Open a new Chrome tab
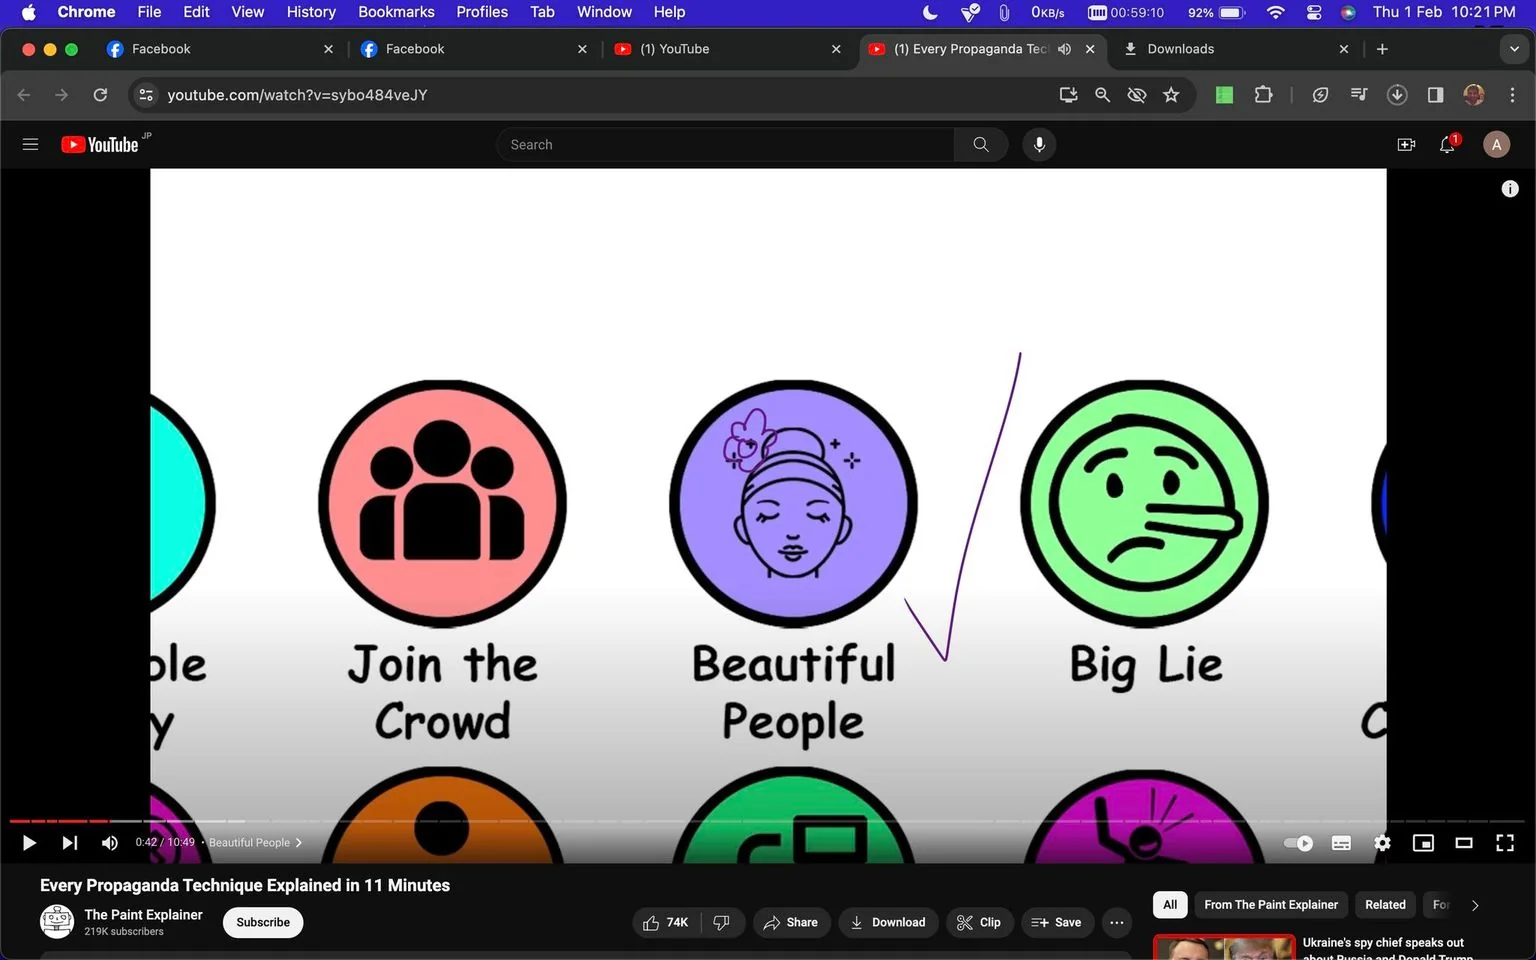This screenshot has width=1536, height=960. [1382, 49]
